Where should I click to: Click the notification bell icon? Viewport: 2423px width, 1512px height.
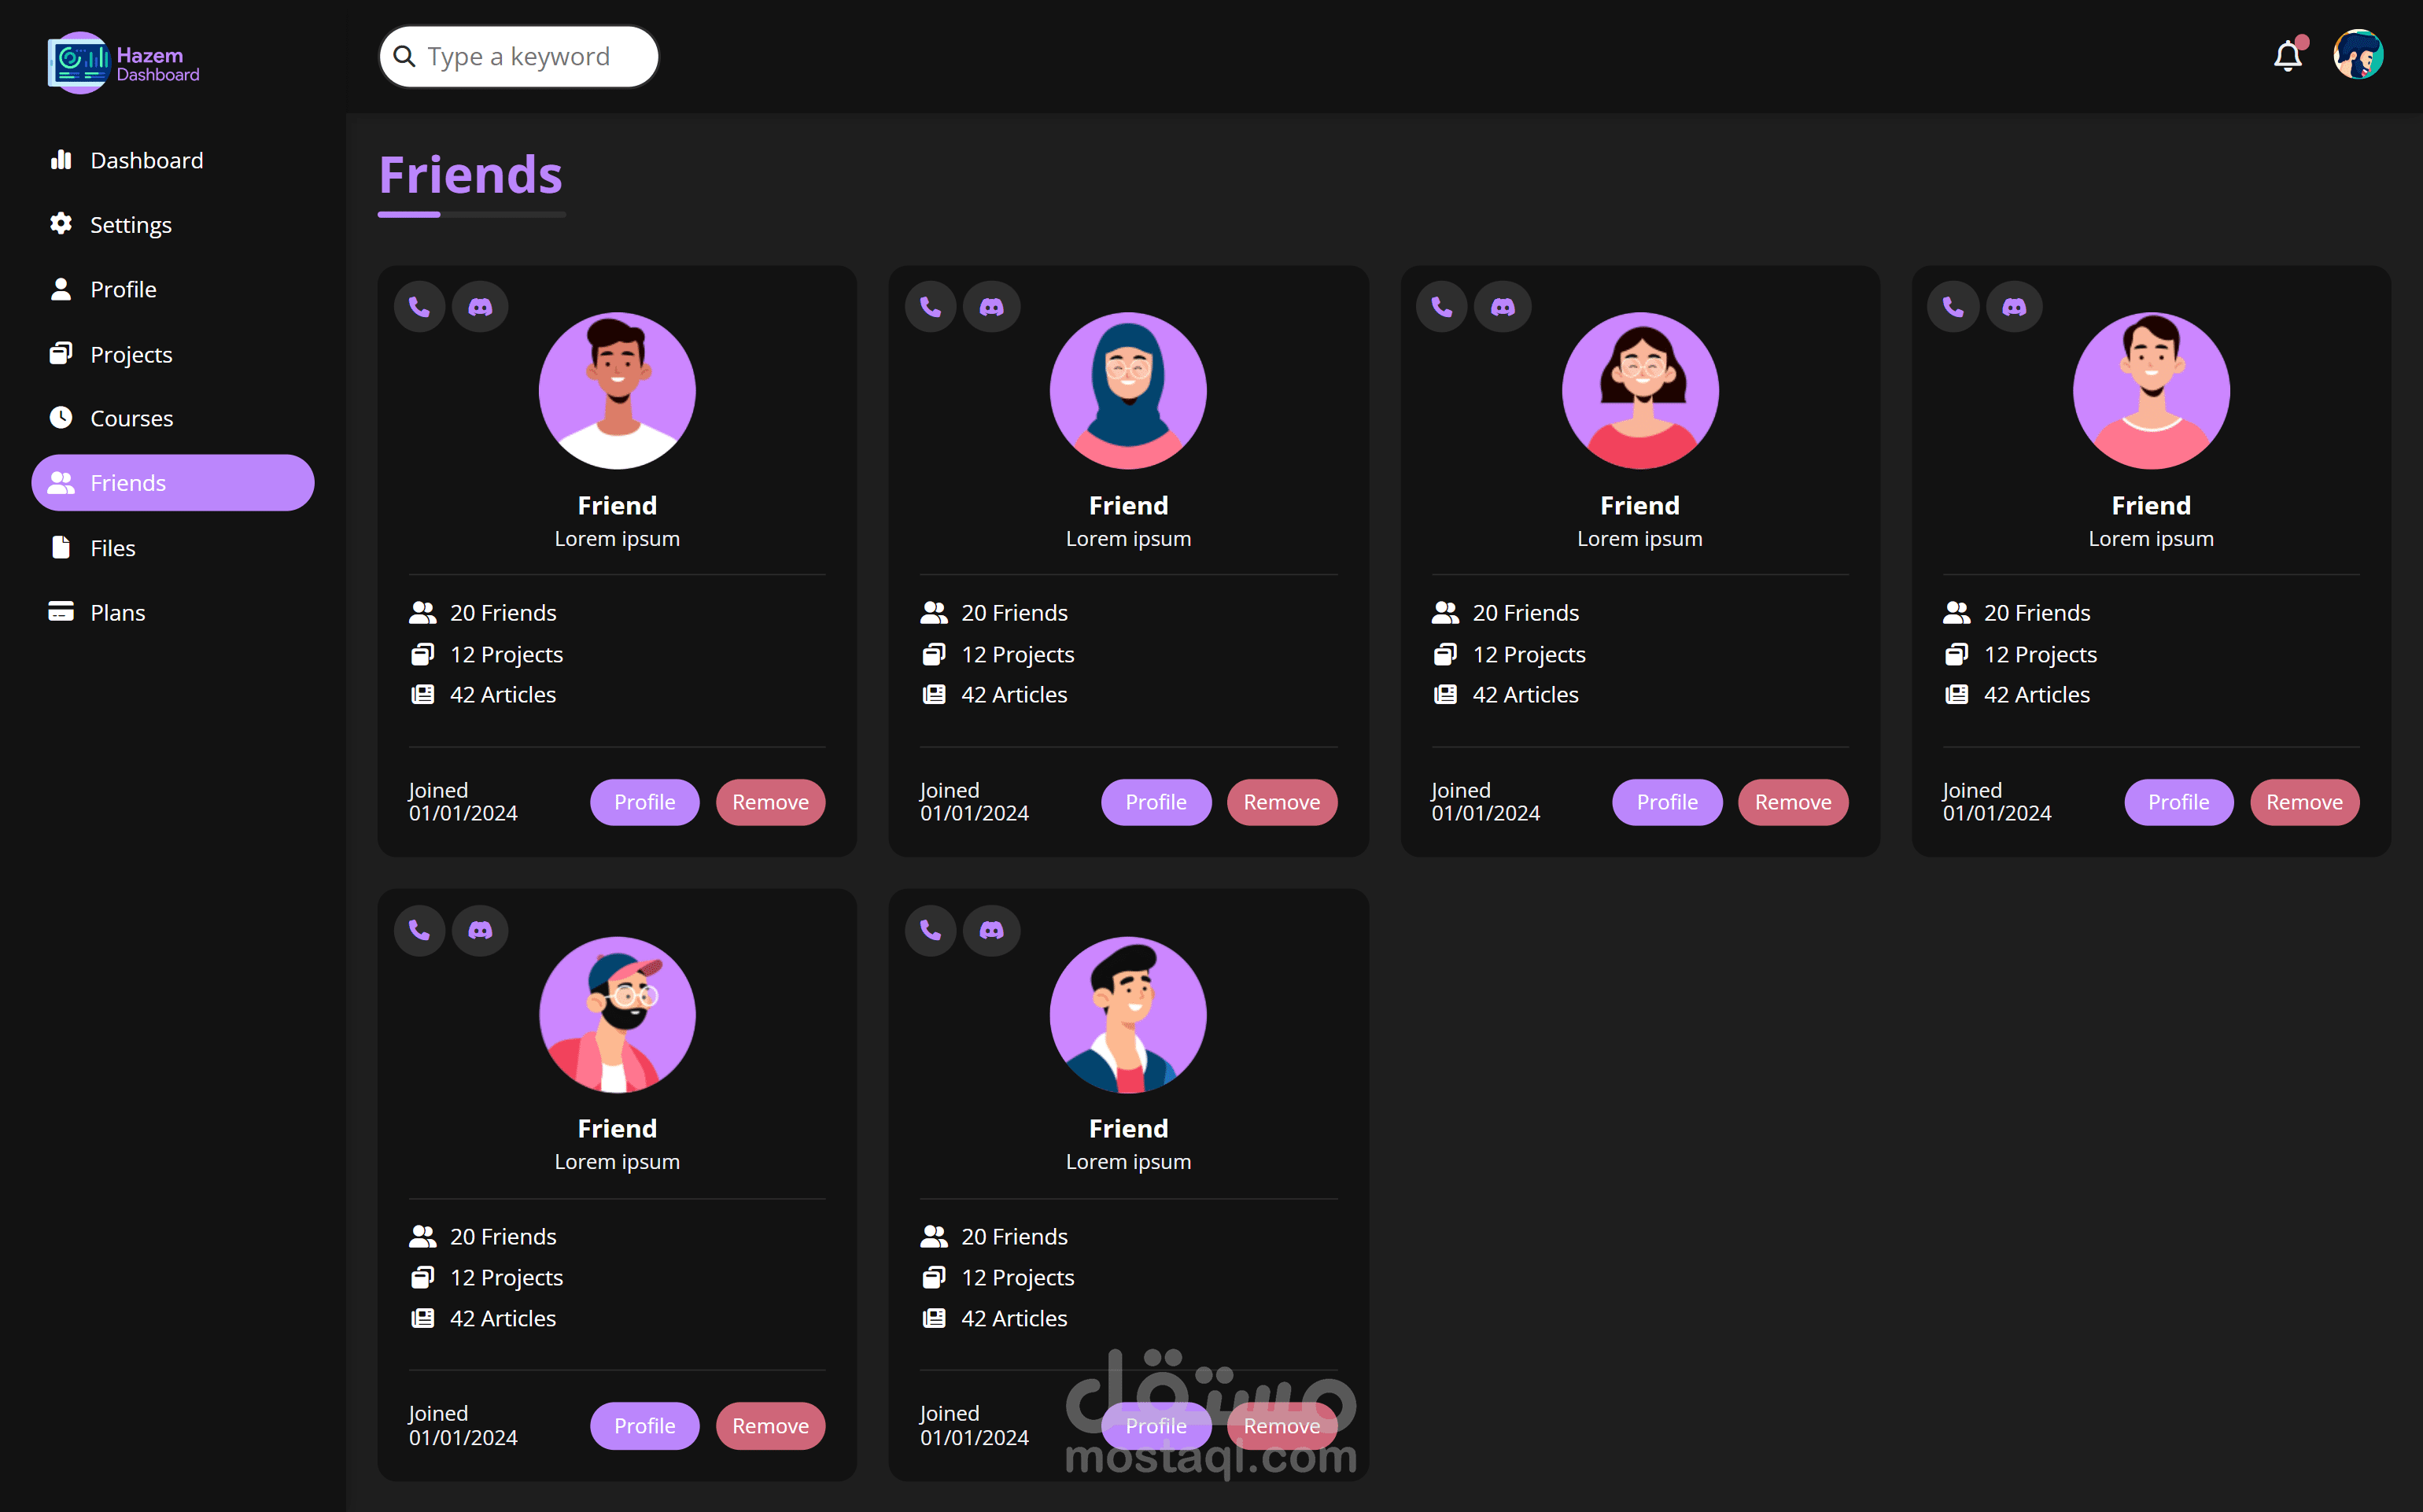(x=2287, y=56)
